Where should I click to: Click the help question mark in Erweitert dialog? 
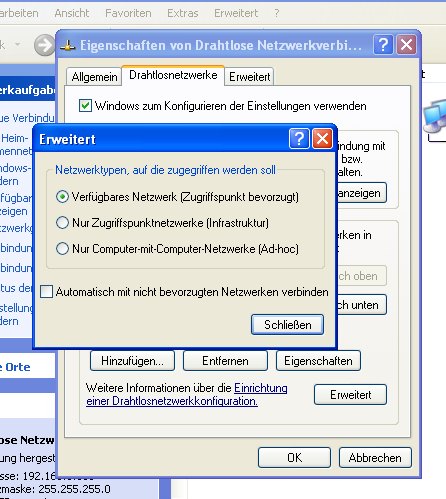coord(299,138)
